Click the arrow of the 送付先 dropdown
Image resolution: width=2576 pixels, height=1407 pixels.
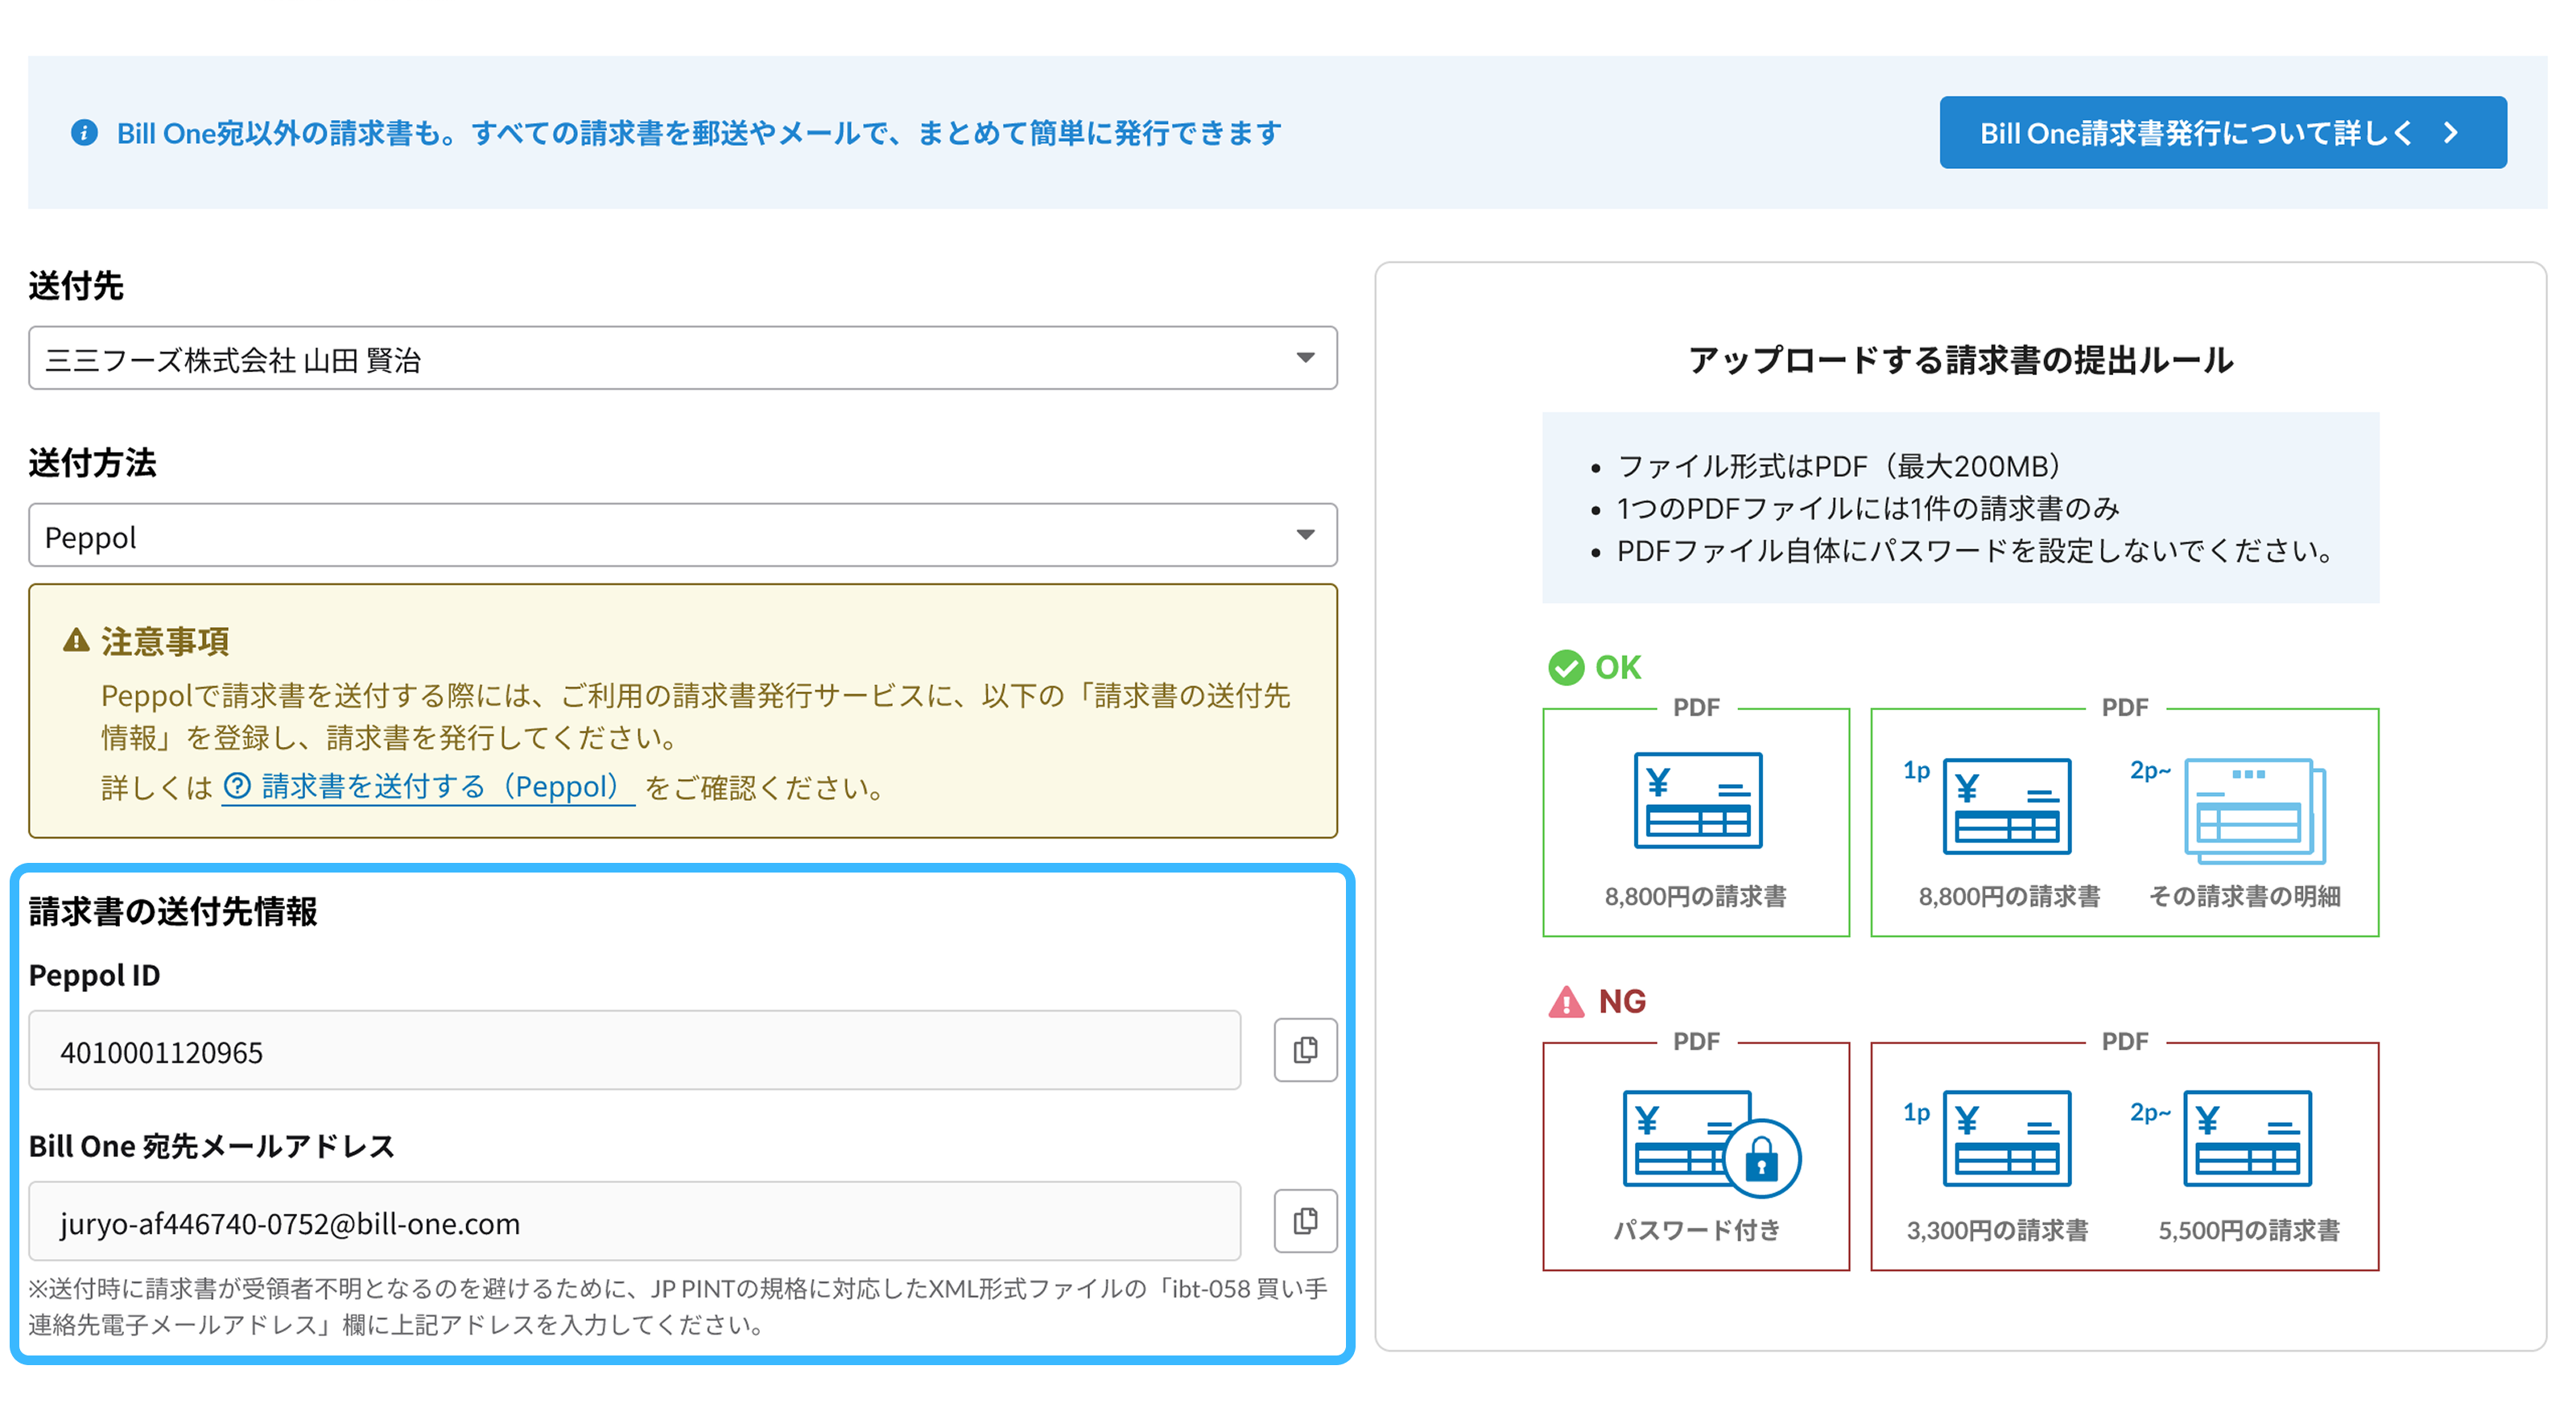[1304, 358]
